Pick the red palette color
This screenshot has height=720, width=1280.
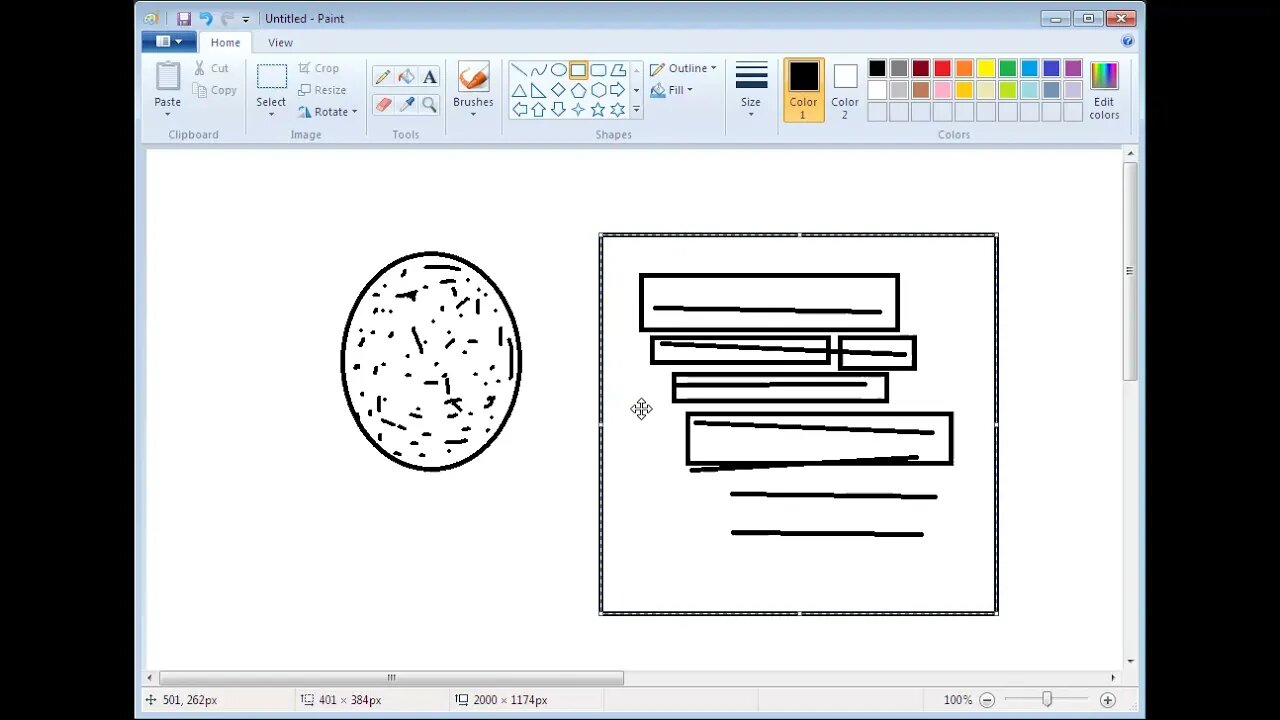pos(942,68)
